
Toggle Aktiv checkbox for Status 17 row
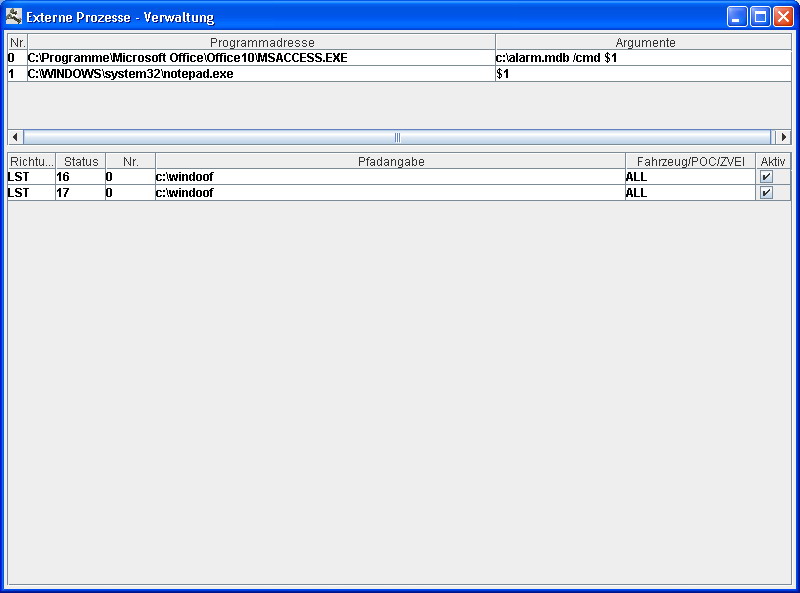tap(766, 193)
